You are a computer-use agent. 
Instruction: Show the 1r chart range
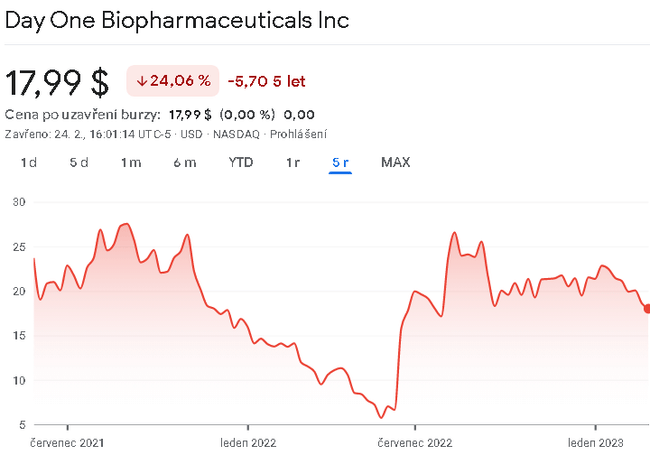(293, 162)
